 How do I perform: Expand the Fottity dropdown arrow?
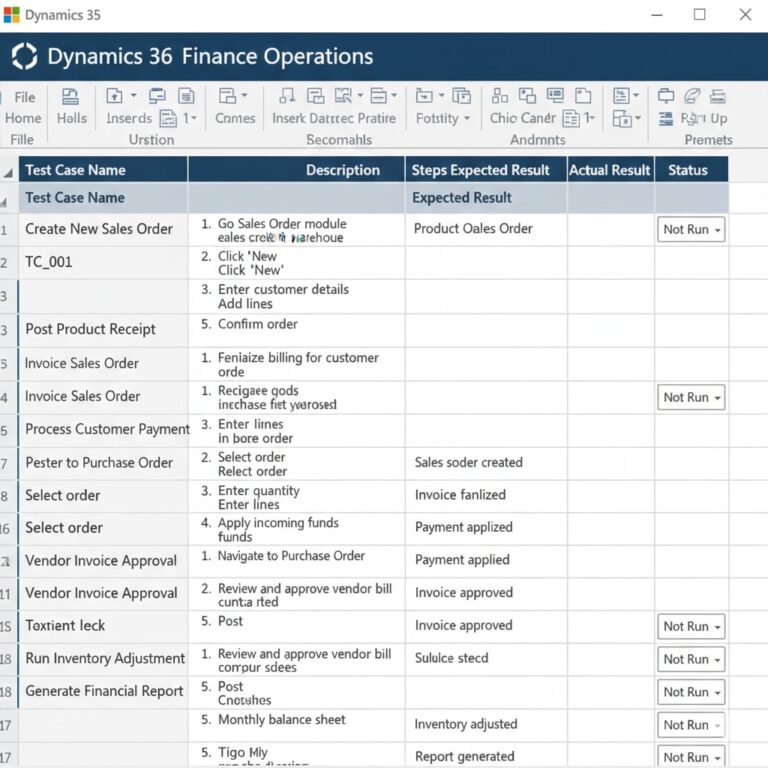(467, 118)
